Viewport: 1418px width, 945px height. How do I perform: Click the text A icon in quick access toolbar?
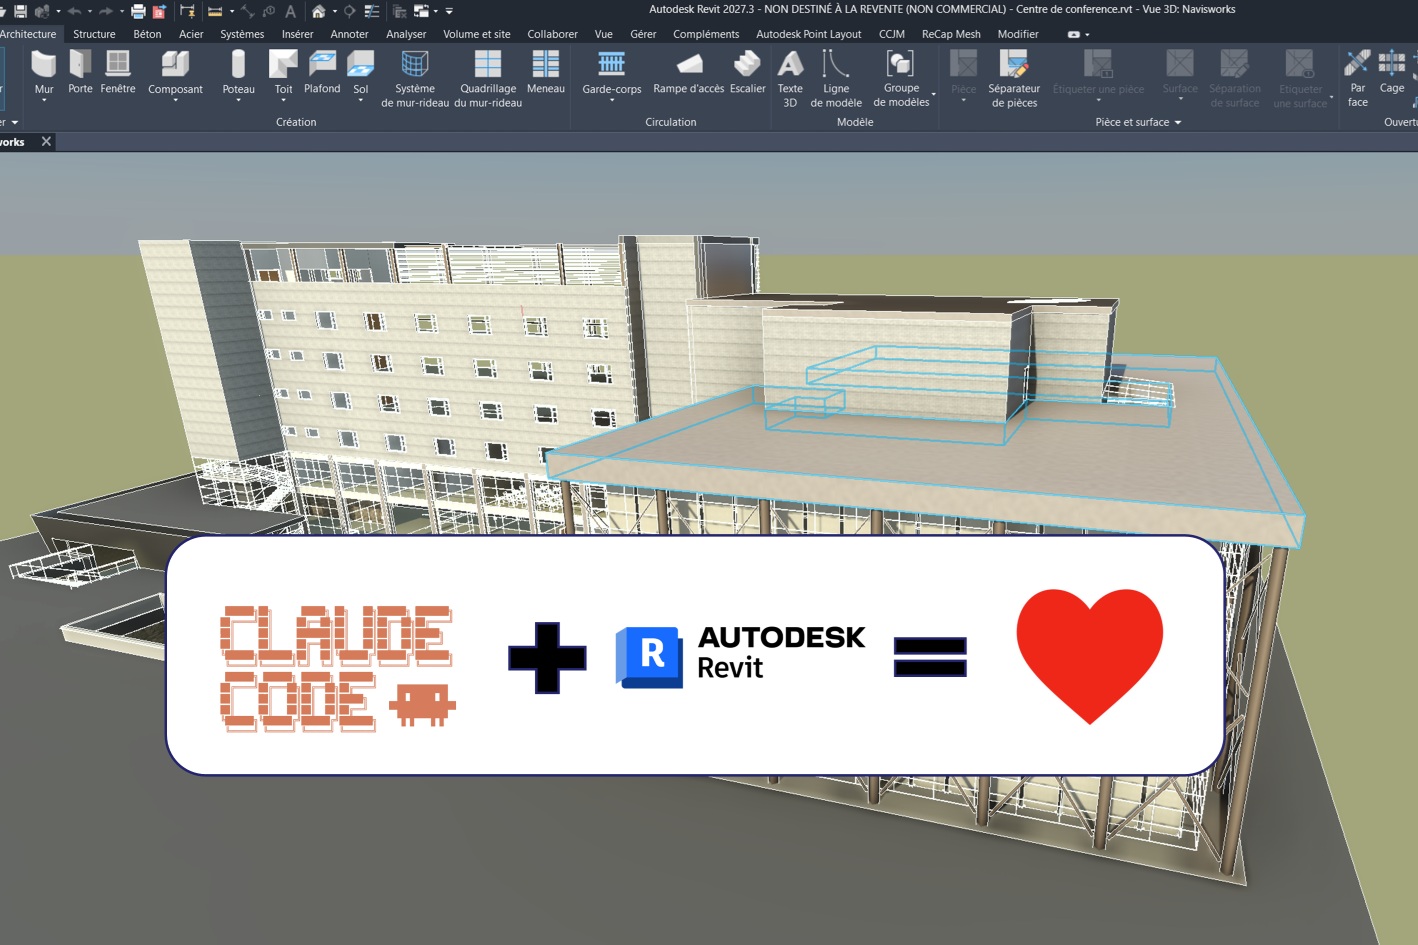click(x=290, y=11)
